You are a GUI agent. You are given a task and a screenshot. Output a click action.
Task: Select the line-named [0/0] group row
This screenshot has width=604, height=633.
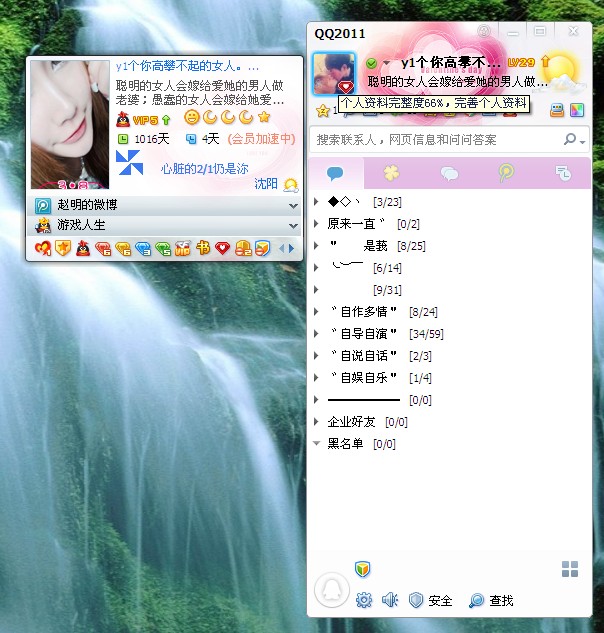pos(449,400)
